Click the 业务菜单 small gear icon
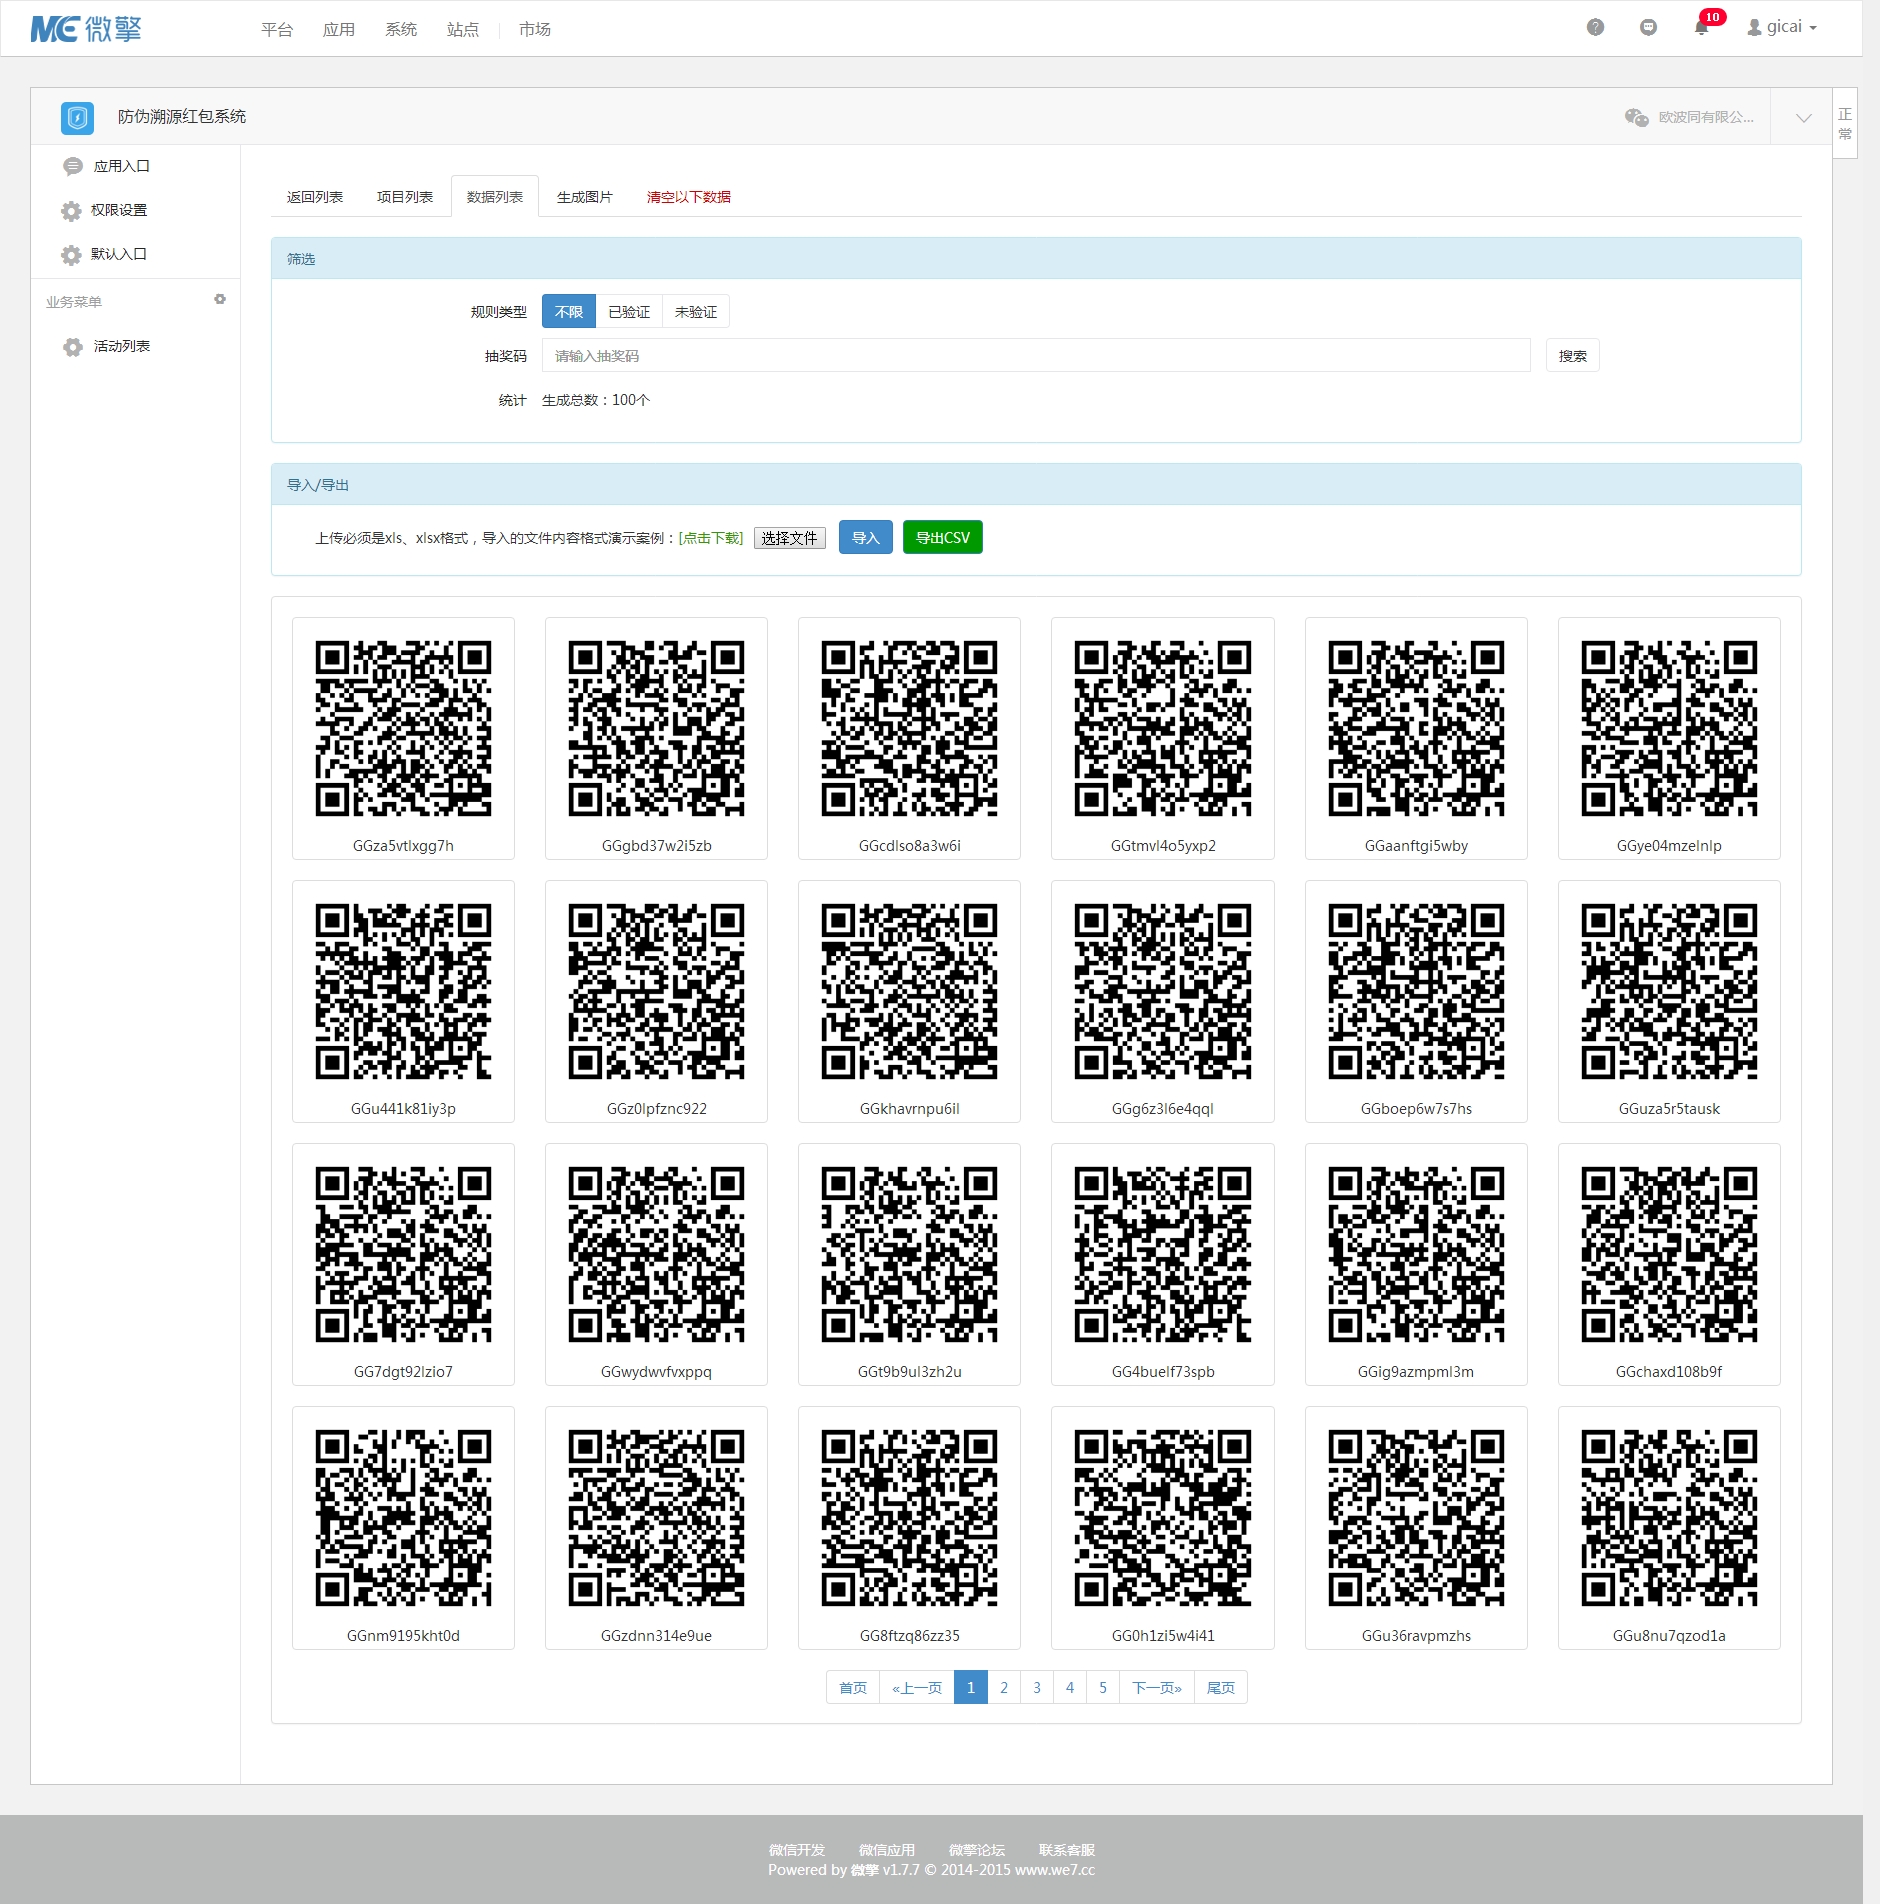 point(220,300)
